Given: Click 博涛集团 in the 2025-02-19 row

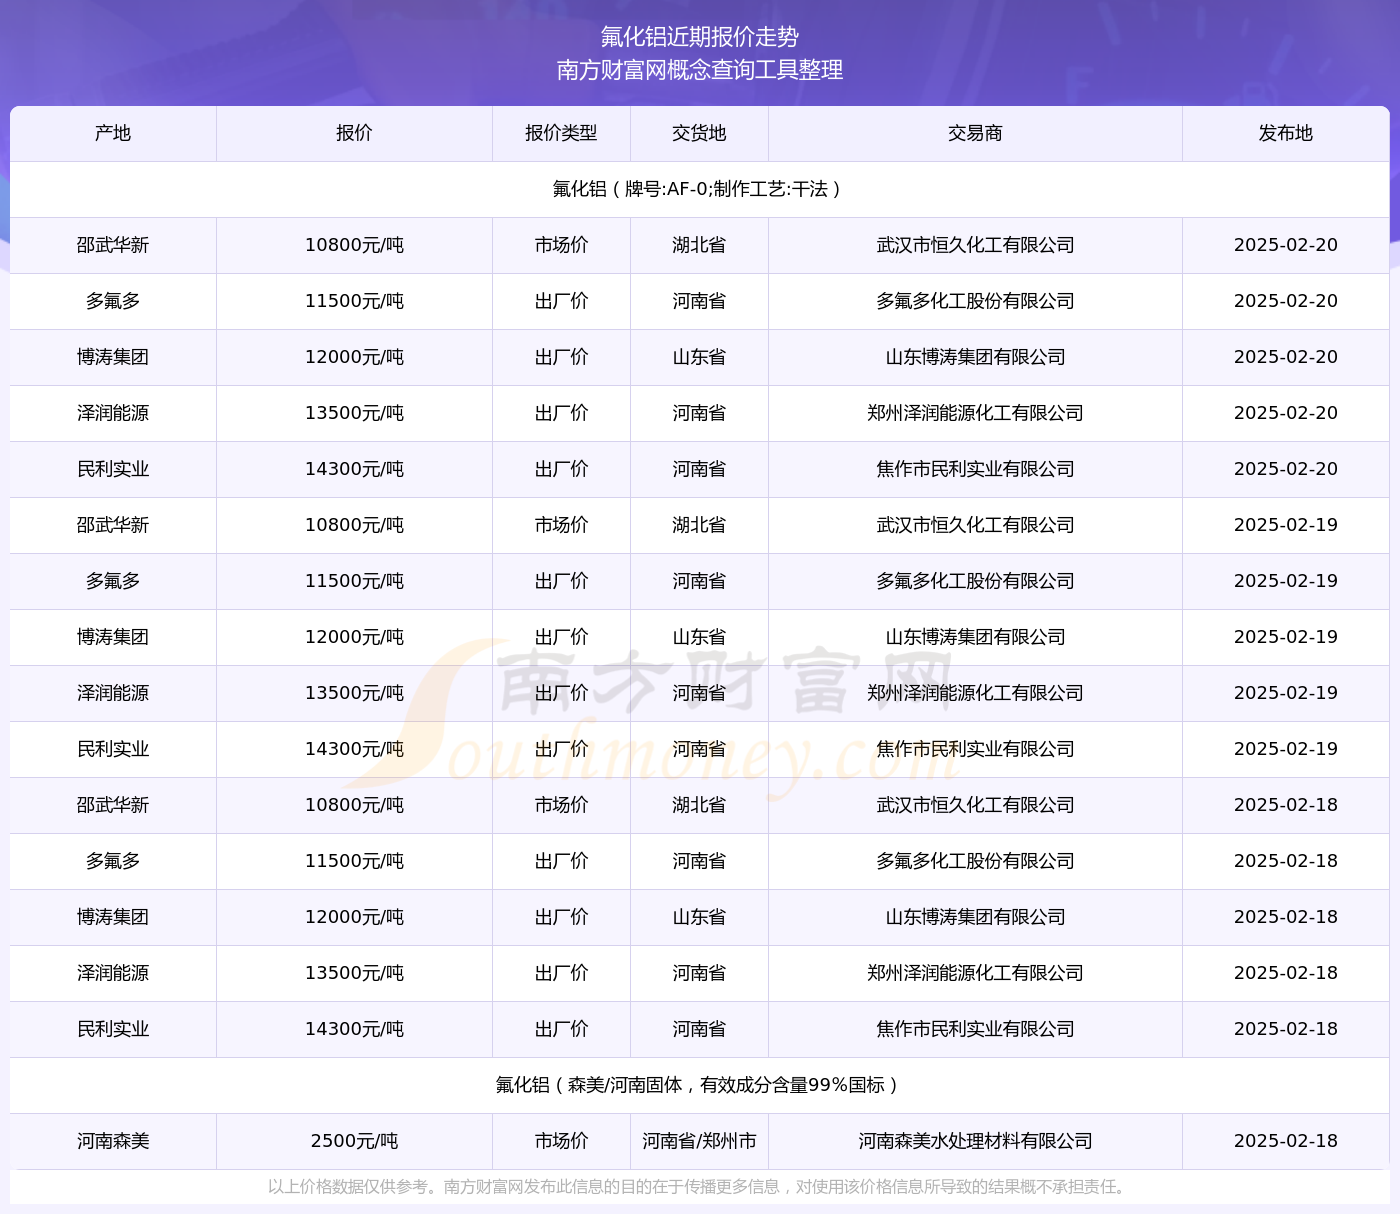Looking at the screenshot, I should (x=113, y=637).
